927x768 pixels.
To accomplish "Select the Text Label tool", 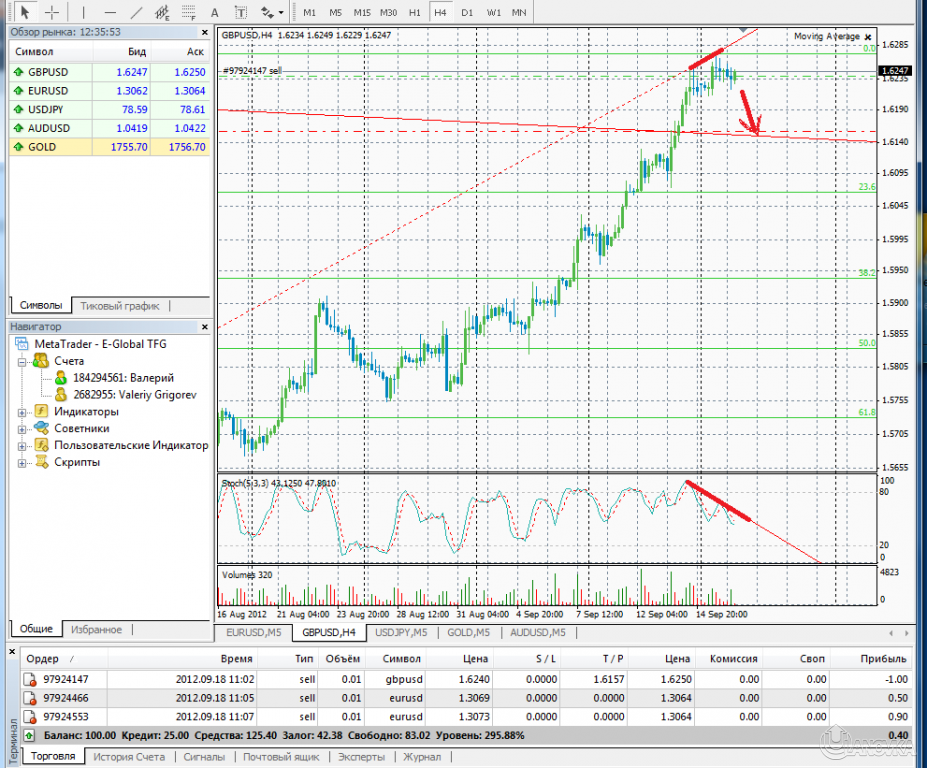I will point(240,12).
